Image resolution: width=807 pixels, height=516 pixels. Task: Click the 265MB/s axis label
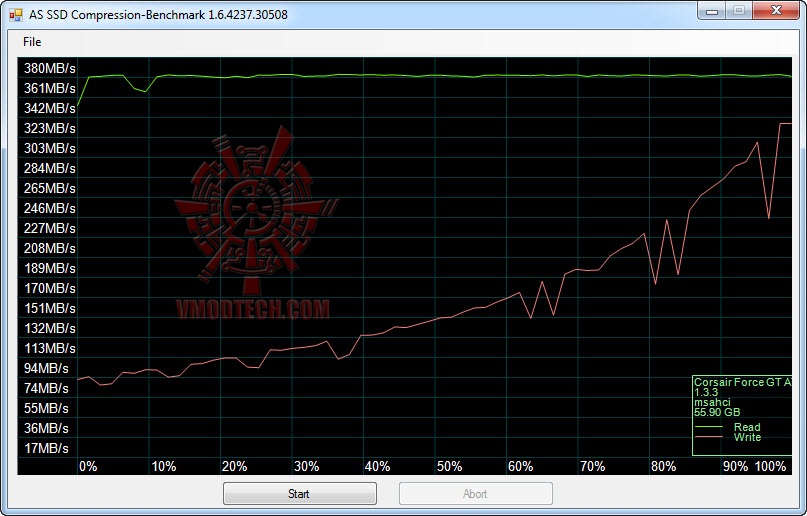pyautogui.click(x=49, y=189)
